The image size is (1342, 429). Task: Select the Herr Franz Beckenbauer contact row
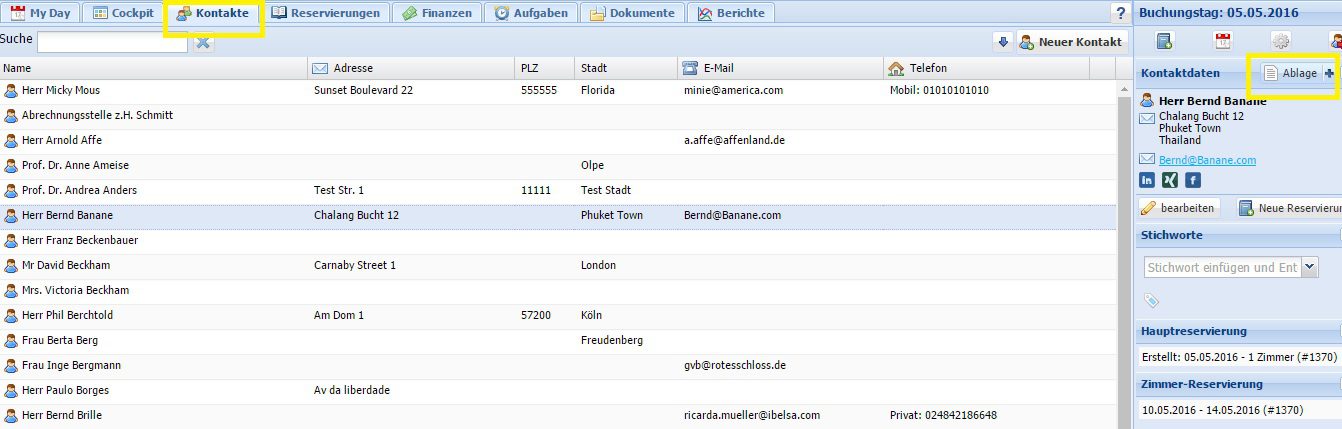80,240
